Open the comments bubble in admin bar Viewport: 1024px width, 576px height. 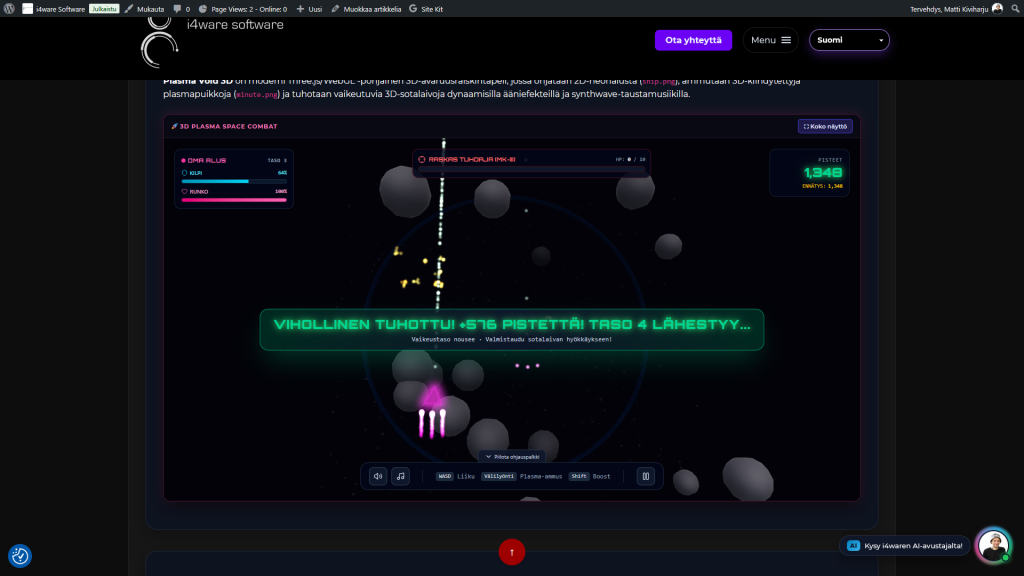[x=182, y=9]
